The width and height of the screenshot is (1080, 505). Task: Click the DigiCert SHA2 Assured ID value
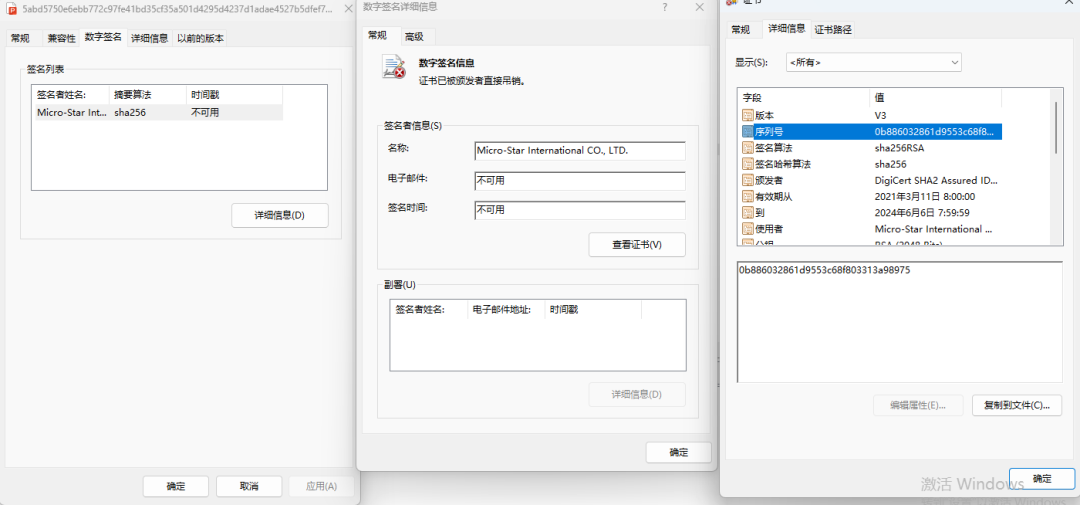935,180
